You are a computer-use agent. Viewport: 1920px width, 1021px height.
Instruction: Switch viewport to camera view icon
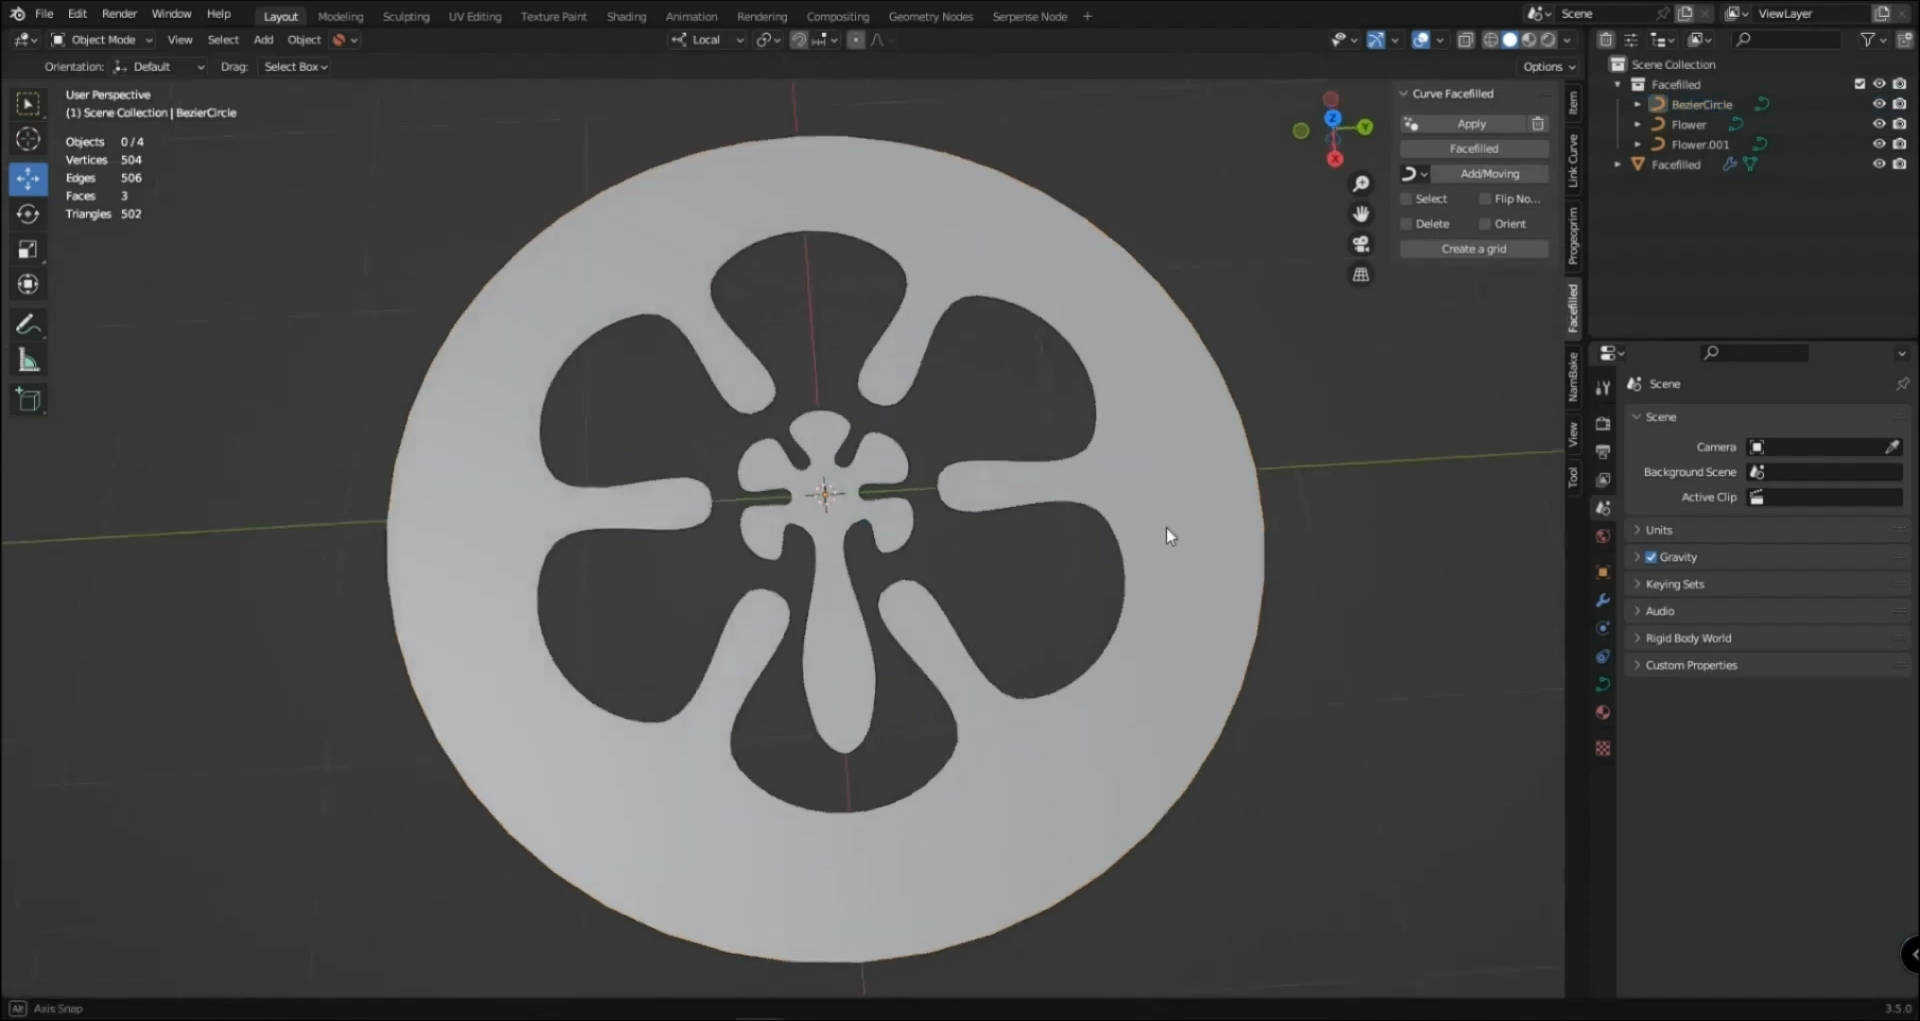1361,244
